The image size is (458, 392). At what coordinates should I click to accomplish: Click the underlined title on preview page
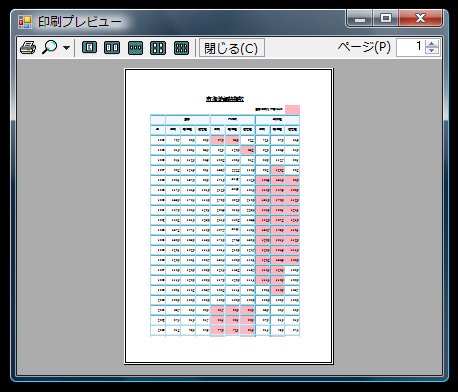pyautogui.click(x=225, y=99)
